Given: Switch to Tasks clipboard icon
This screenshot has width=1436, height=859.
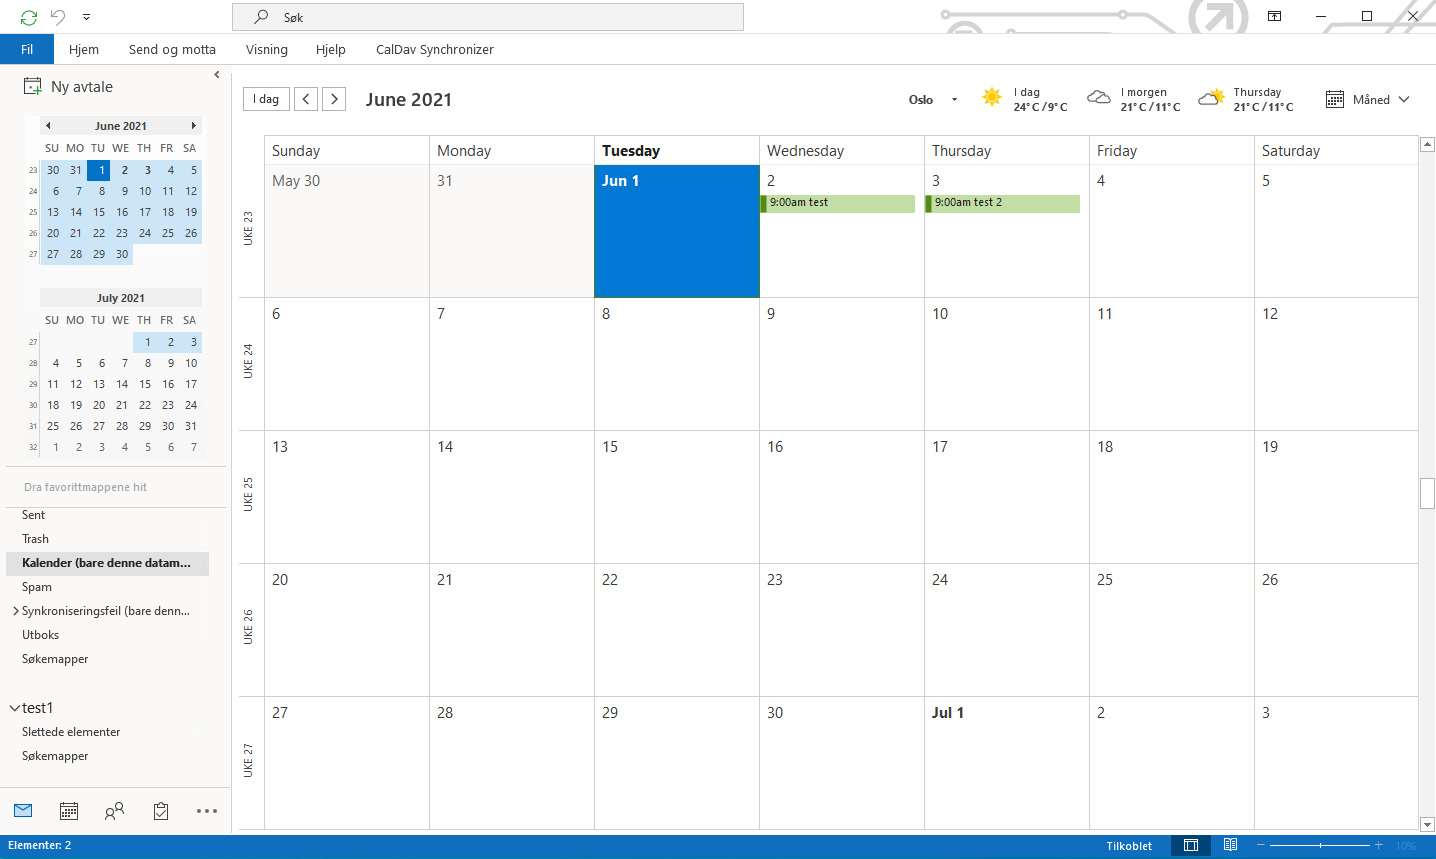Looking at the screenshot, I should click(161, 811).
